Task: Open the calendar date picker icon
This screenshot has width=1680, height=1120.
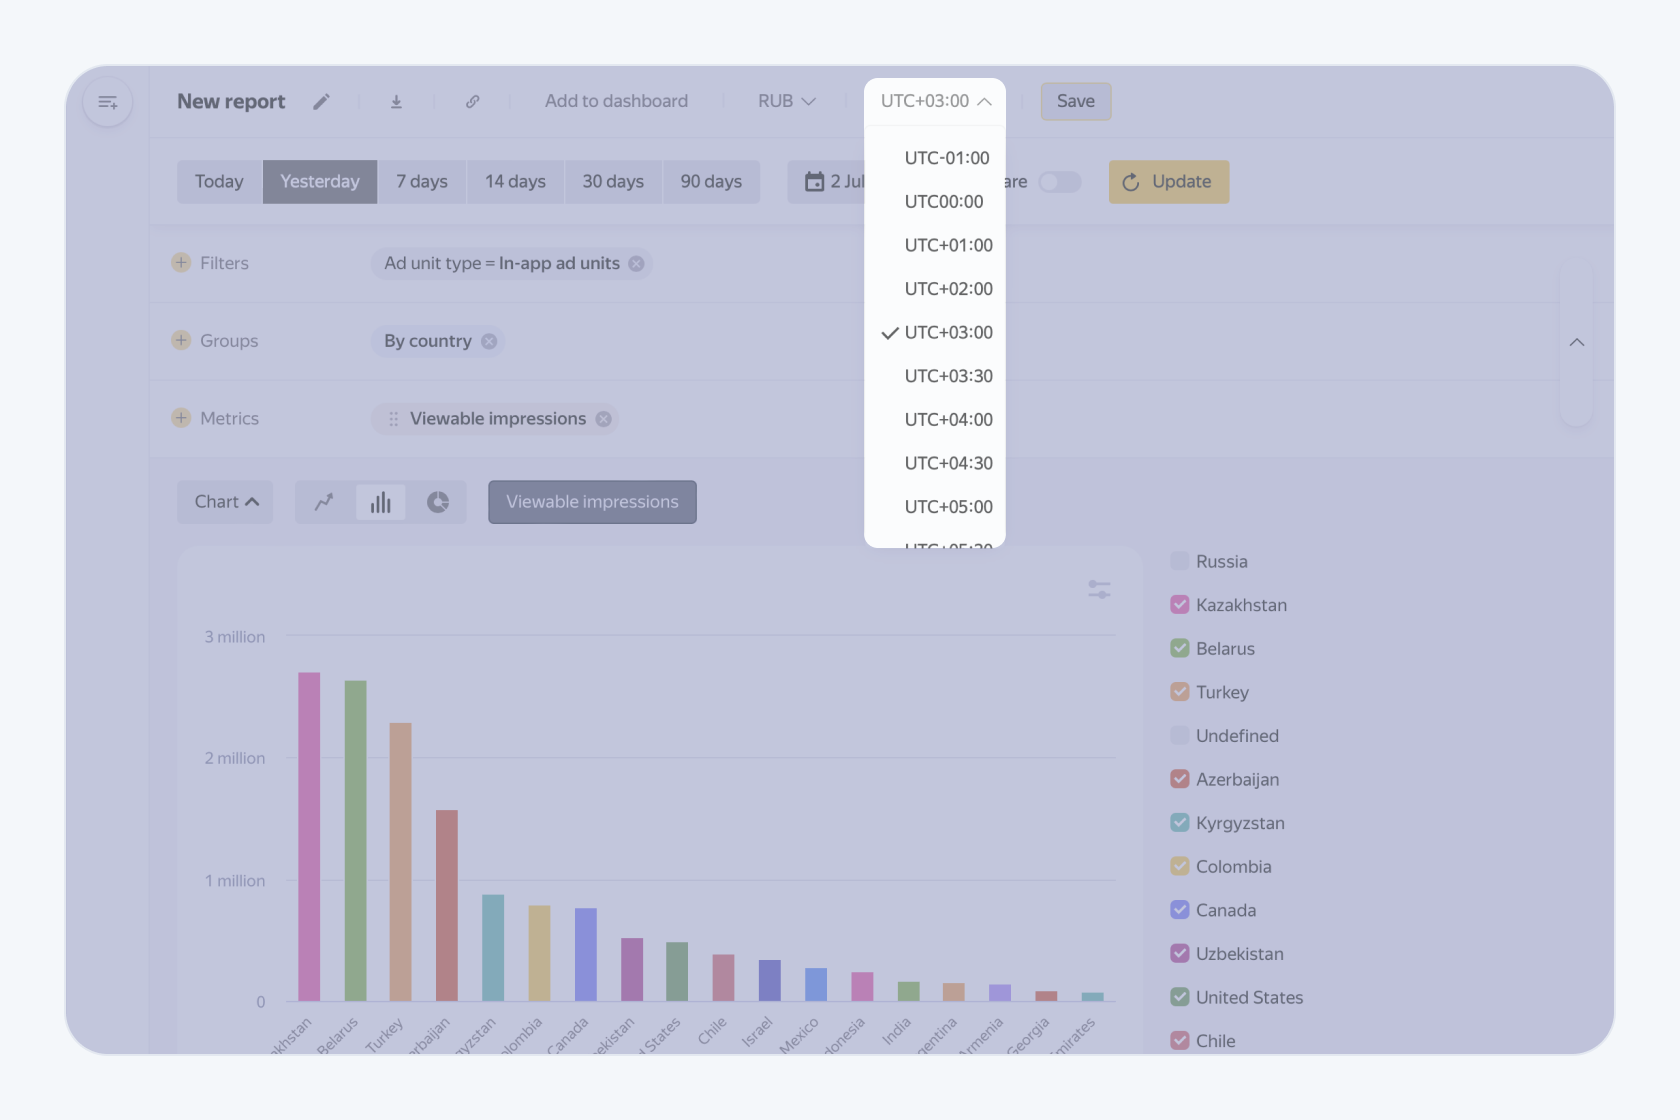Action: 813,181
